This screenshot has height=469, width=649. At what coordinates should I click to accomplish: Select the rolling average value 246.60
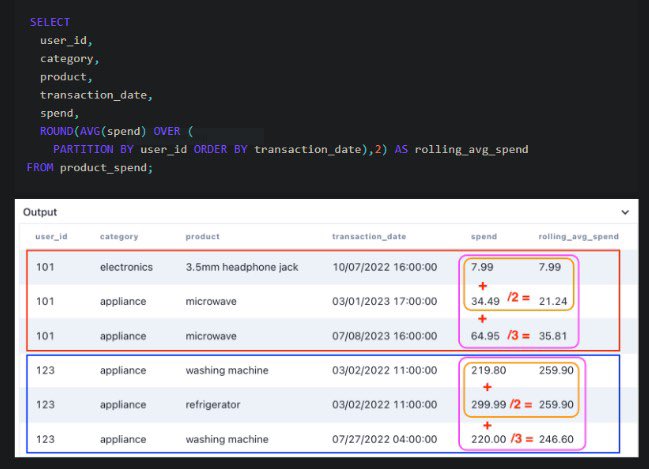click(556, 439)
